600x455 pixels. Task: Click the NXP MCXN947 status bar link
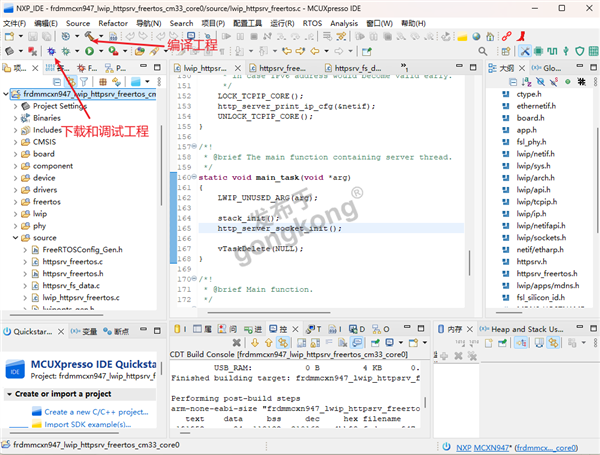[x=482, y=447]
